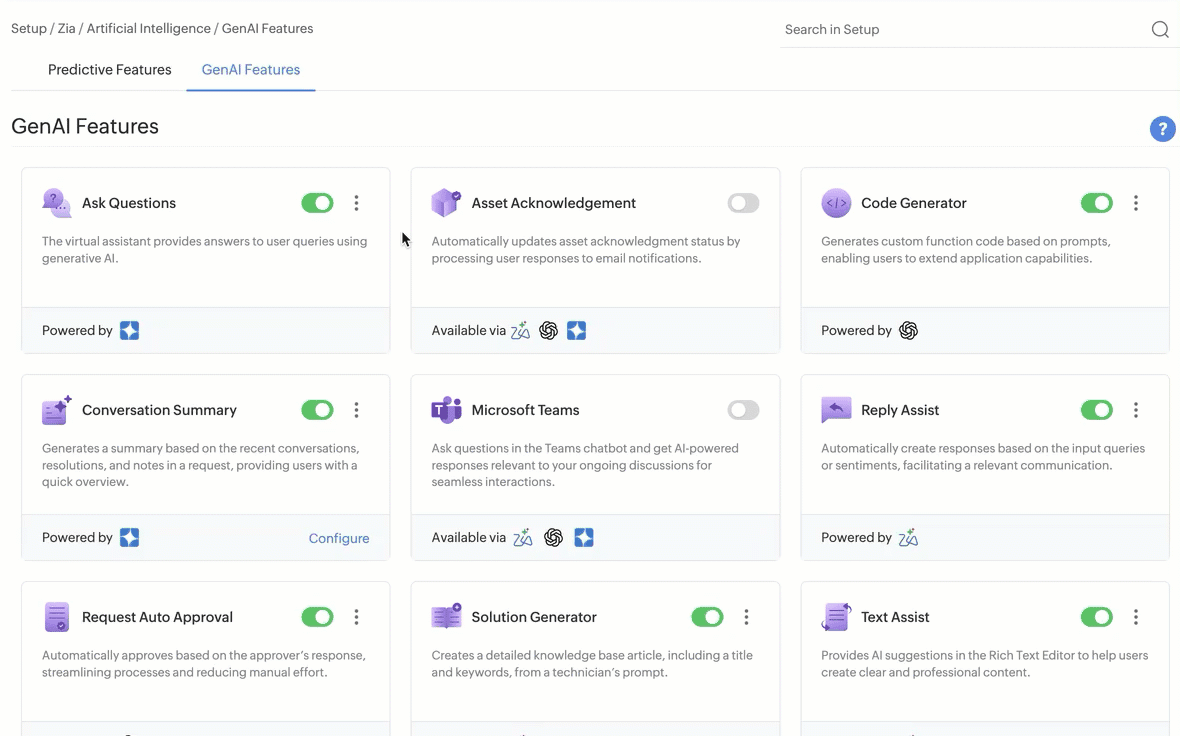
Task: Switch to the Predictive Features tab
Action: pyautogui.click(x=110, y=70)
